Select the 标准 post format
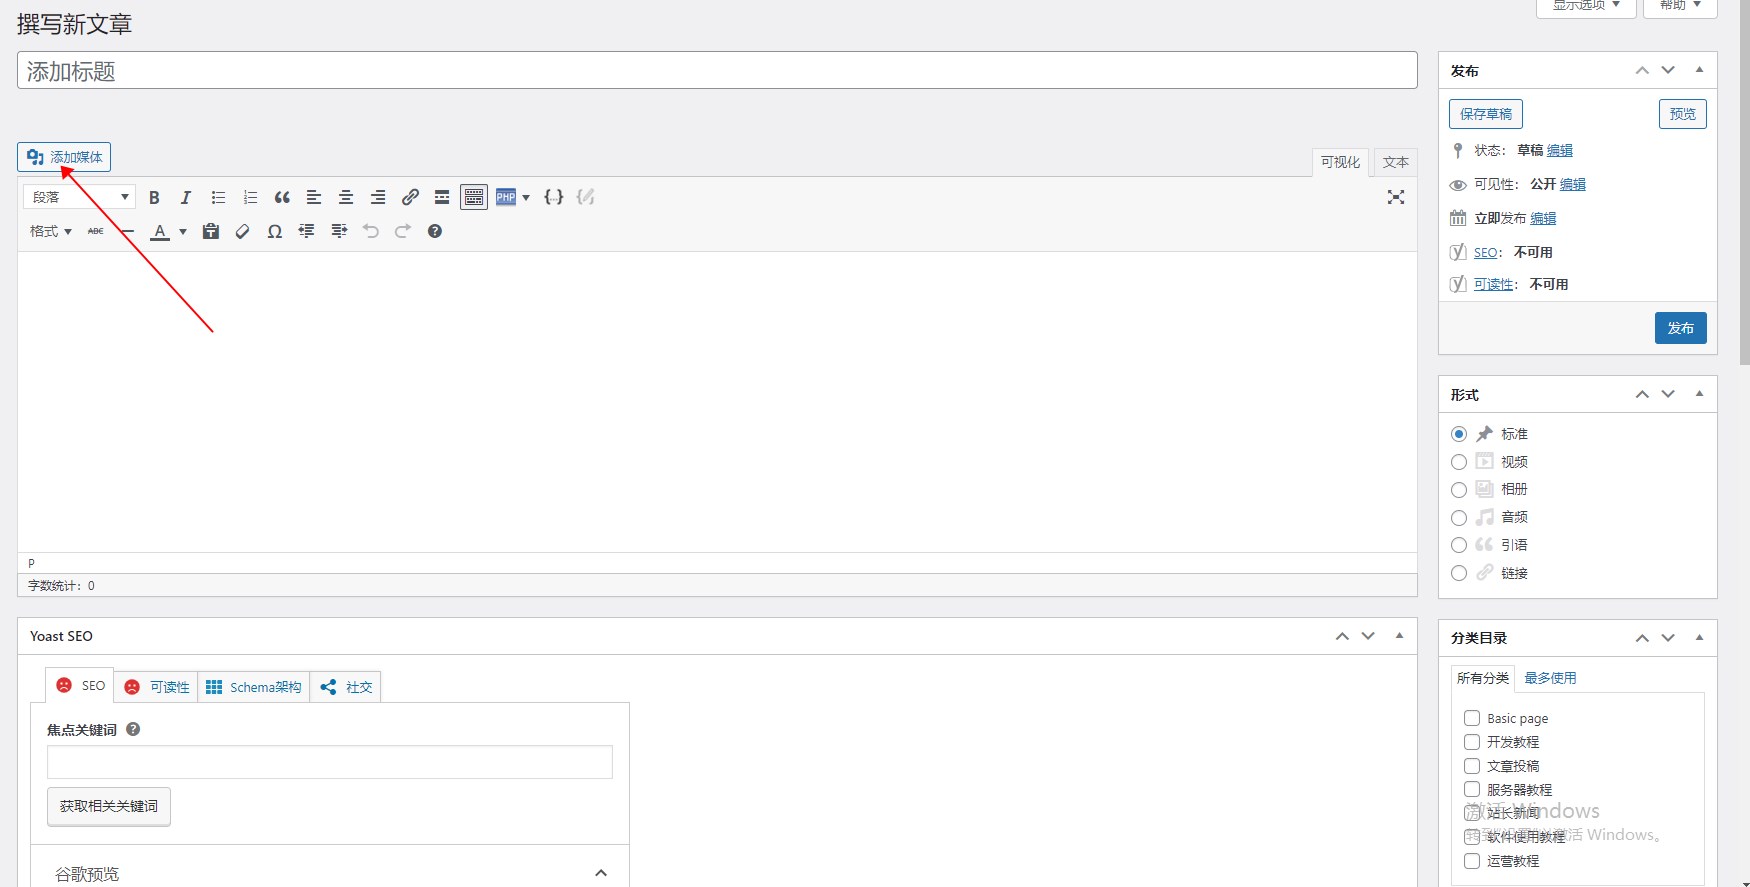The height and width of the screenshot is (887, 1750). 1459,434
